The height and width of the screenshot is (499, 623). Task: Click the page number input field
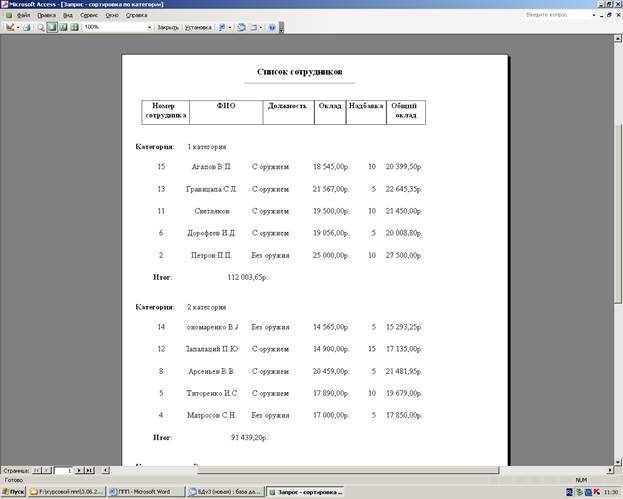pyautogui.click(x=63, y=469)
